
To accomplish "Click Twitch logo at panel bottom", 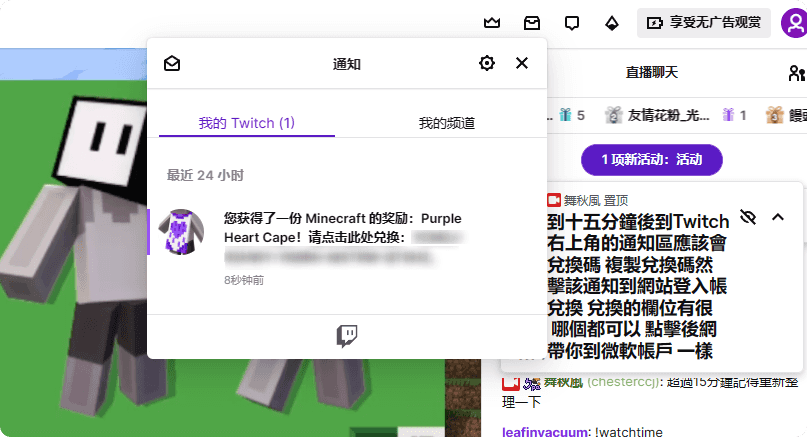I will click(347, 336).
